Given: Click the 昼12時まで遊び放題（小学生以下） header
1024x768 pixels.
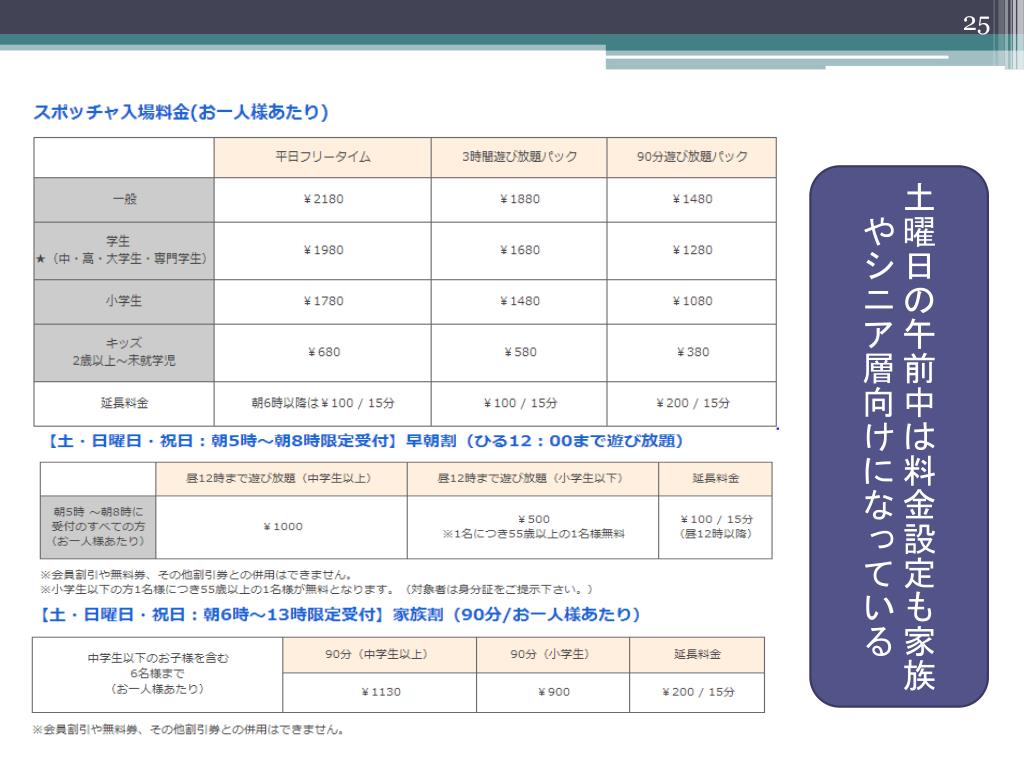Looking at the screenshot, I should 532,479.
